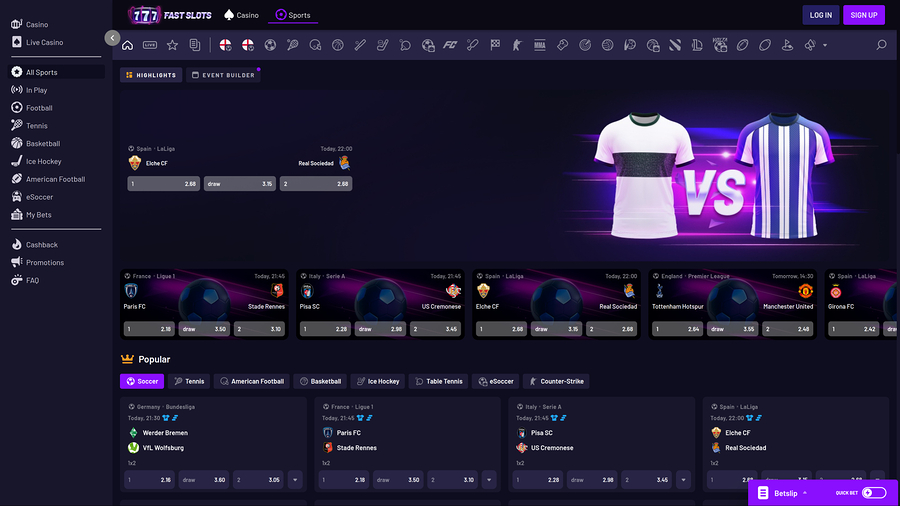
Task: Expand more markets for Paris FC match
Action: [x=488, y=480]
